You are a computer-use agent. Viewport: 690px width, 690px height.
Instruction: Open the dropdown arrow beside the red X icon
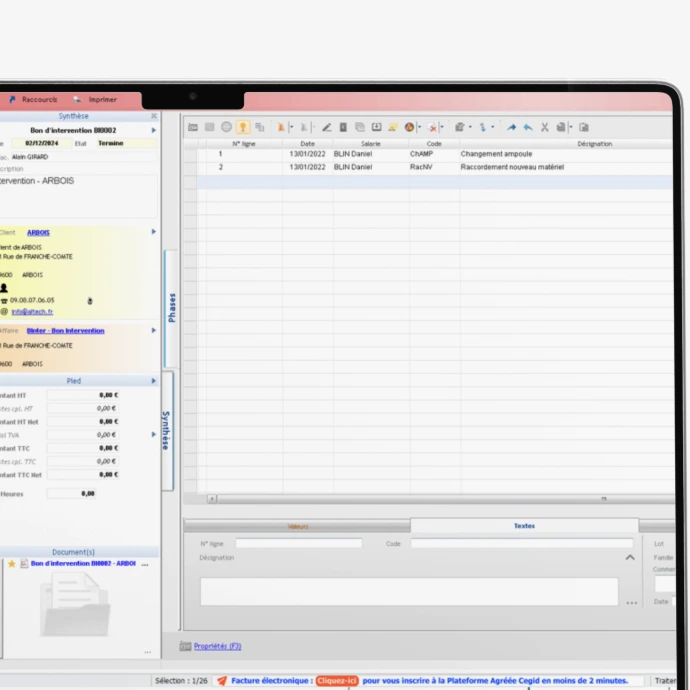442,127
